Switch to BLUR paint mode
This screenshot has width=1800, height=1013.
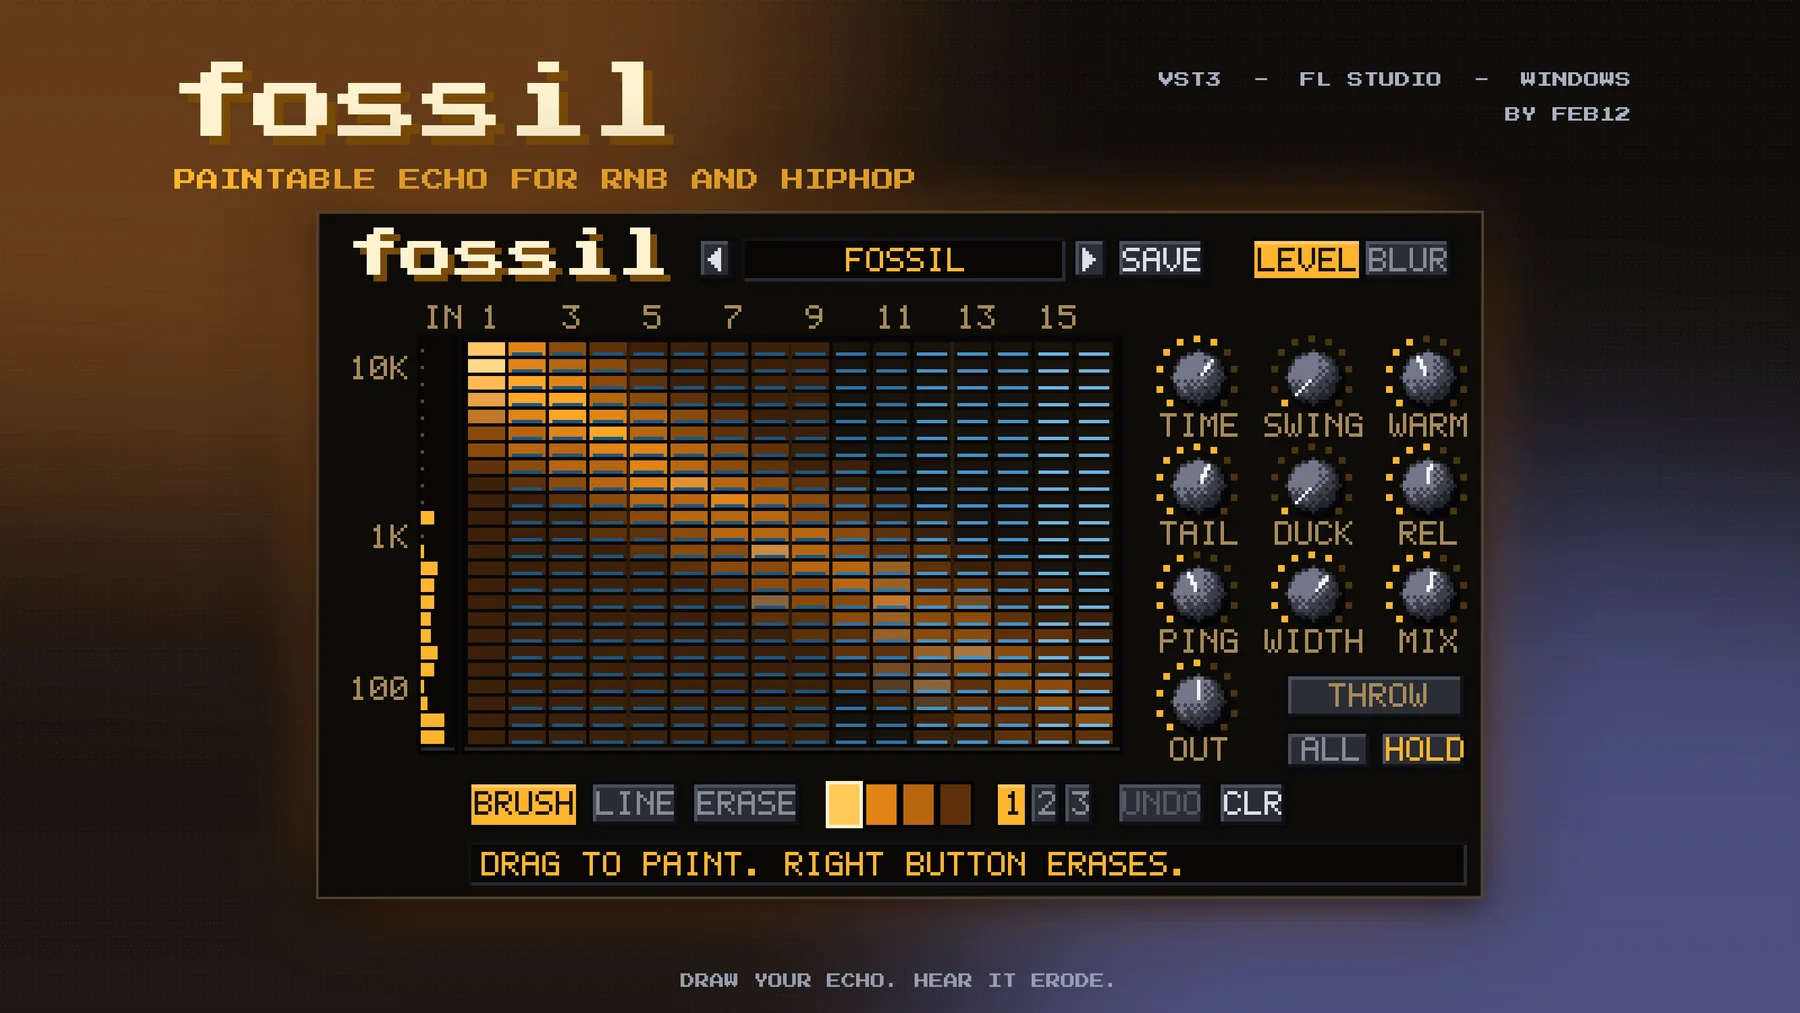click(x=1406, y=260)
